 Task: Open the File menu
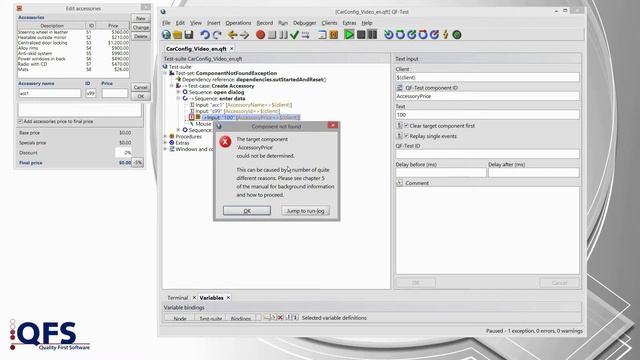pyautogui.click(x=166, y=23)
